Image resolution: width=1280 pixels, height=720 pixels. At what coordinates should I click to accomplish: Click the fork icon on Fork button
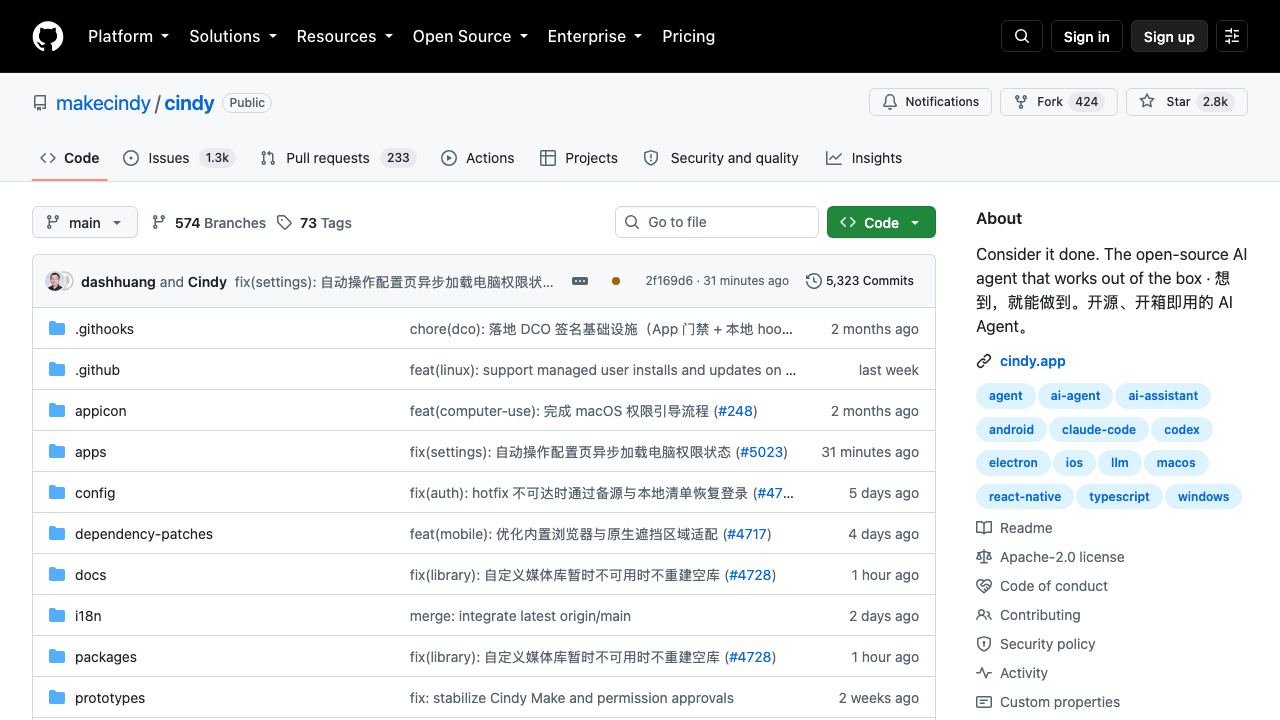[1021, 102]
